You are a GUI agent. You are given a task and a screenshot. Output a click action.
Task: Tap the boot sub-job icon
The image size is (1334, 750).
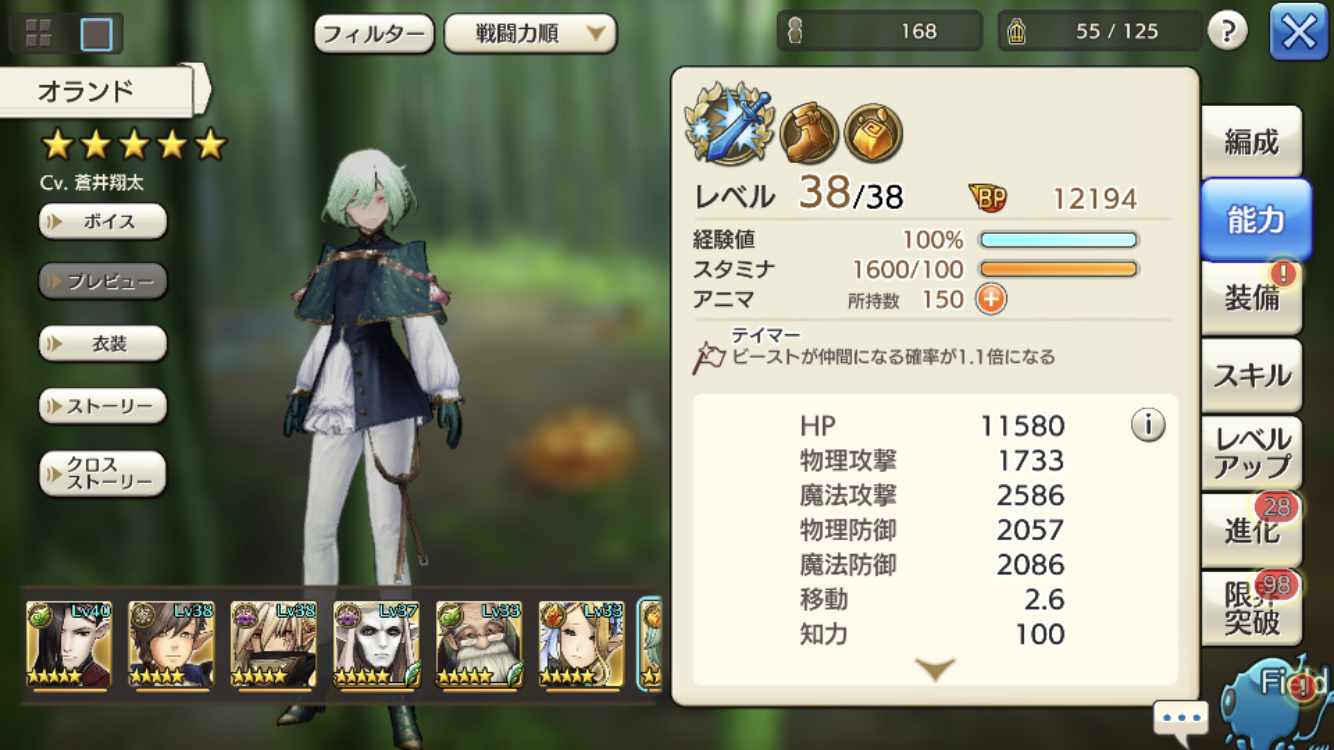tap(809, 133)
